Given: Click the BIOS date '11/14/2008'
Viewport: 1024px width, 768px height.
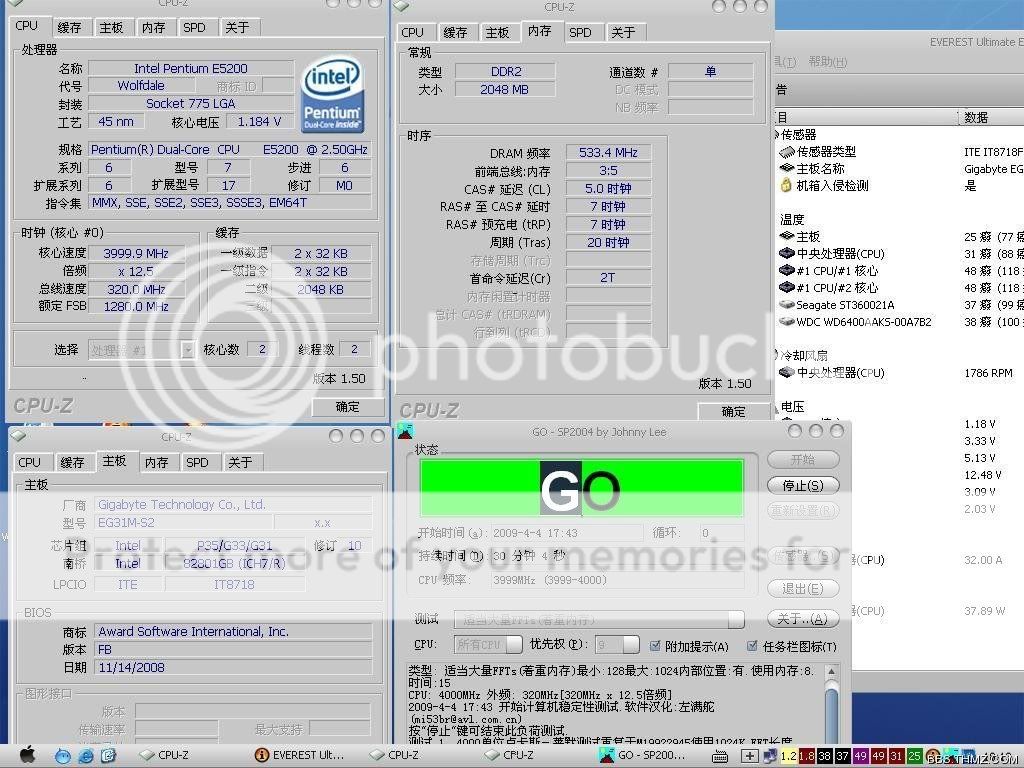Looking at the screenshot, I should pos(232,667).
